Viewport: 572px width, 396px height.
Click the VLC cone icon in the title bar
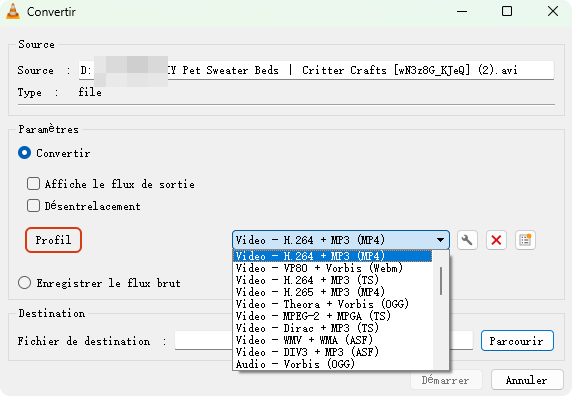(x=13, y=11)
